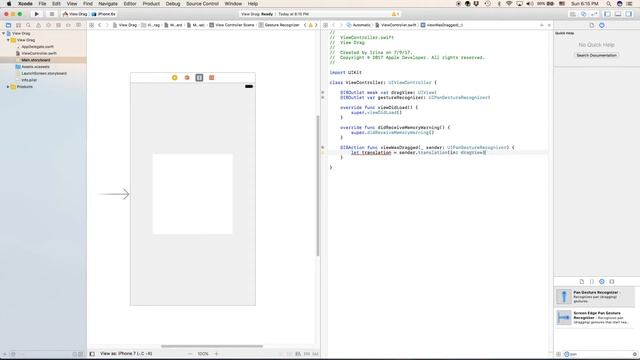
Task: Open the Debug menu
Action: click(x=173, y=4)
